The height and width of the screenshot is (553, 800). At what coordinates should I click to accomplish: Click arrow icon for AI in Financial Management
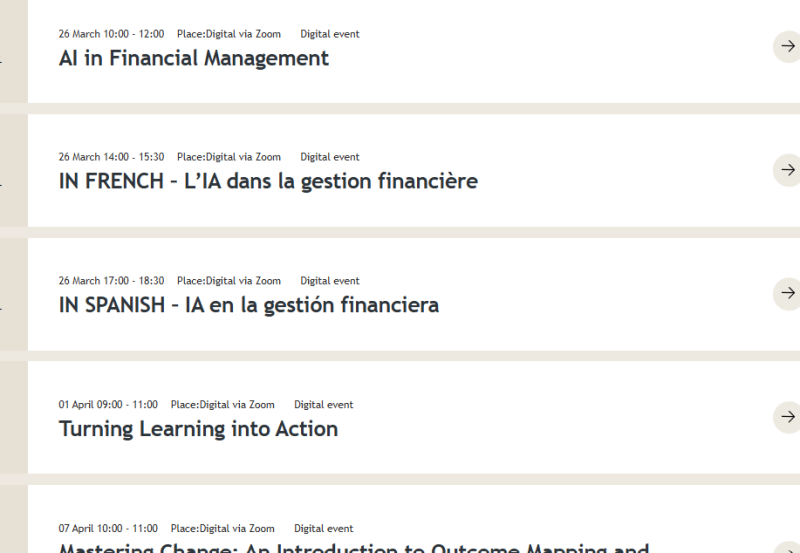point(788,46)
